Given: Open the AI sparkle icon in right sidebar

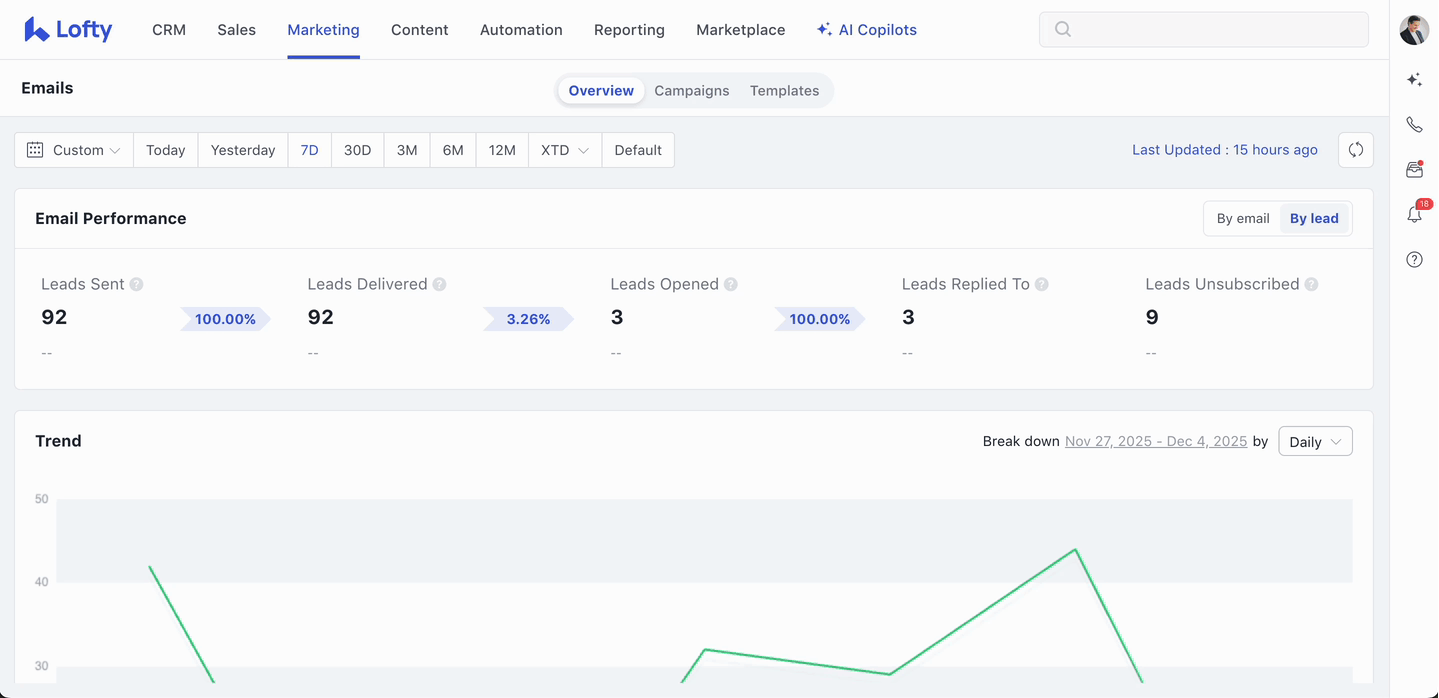Looking at the screenshot, I should click(x=1414, y=80).
